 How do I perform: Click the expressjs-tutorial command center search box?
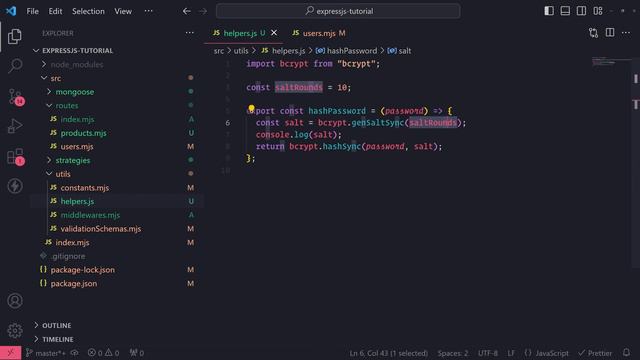pos(338,11)
